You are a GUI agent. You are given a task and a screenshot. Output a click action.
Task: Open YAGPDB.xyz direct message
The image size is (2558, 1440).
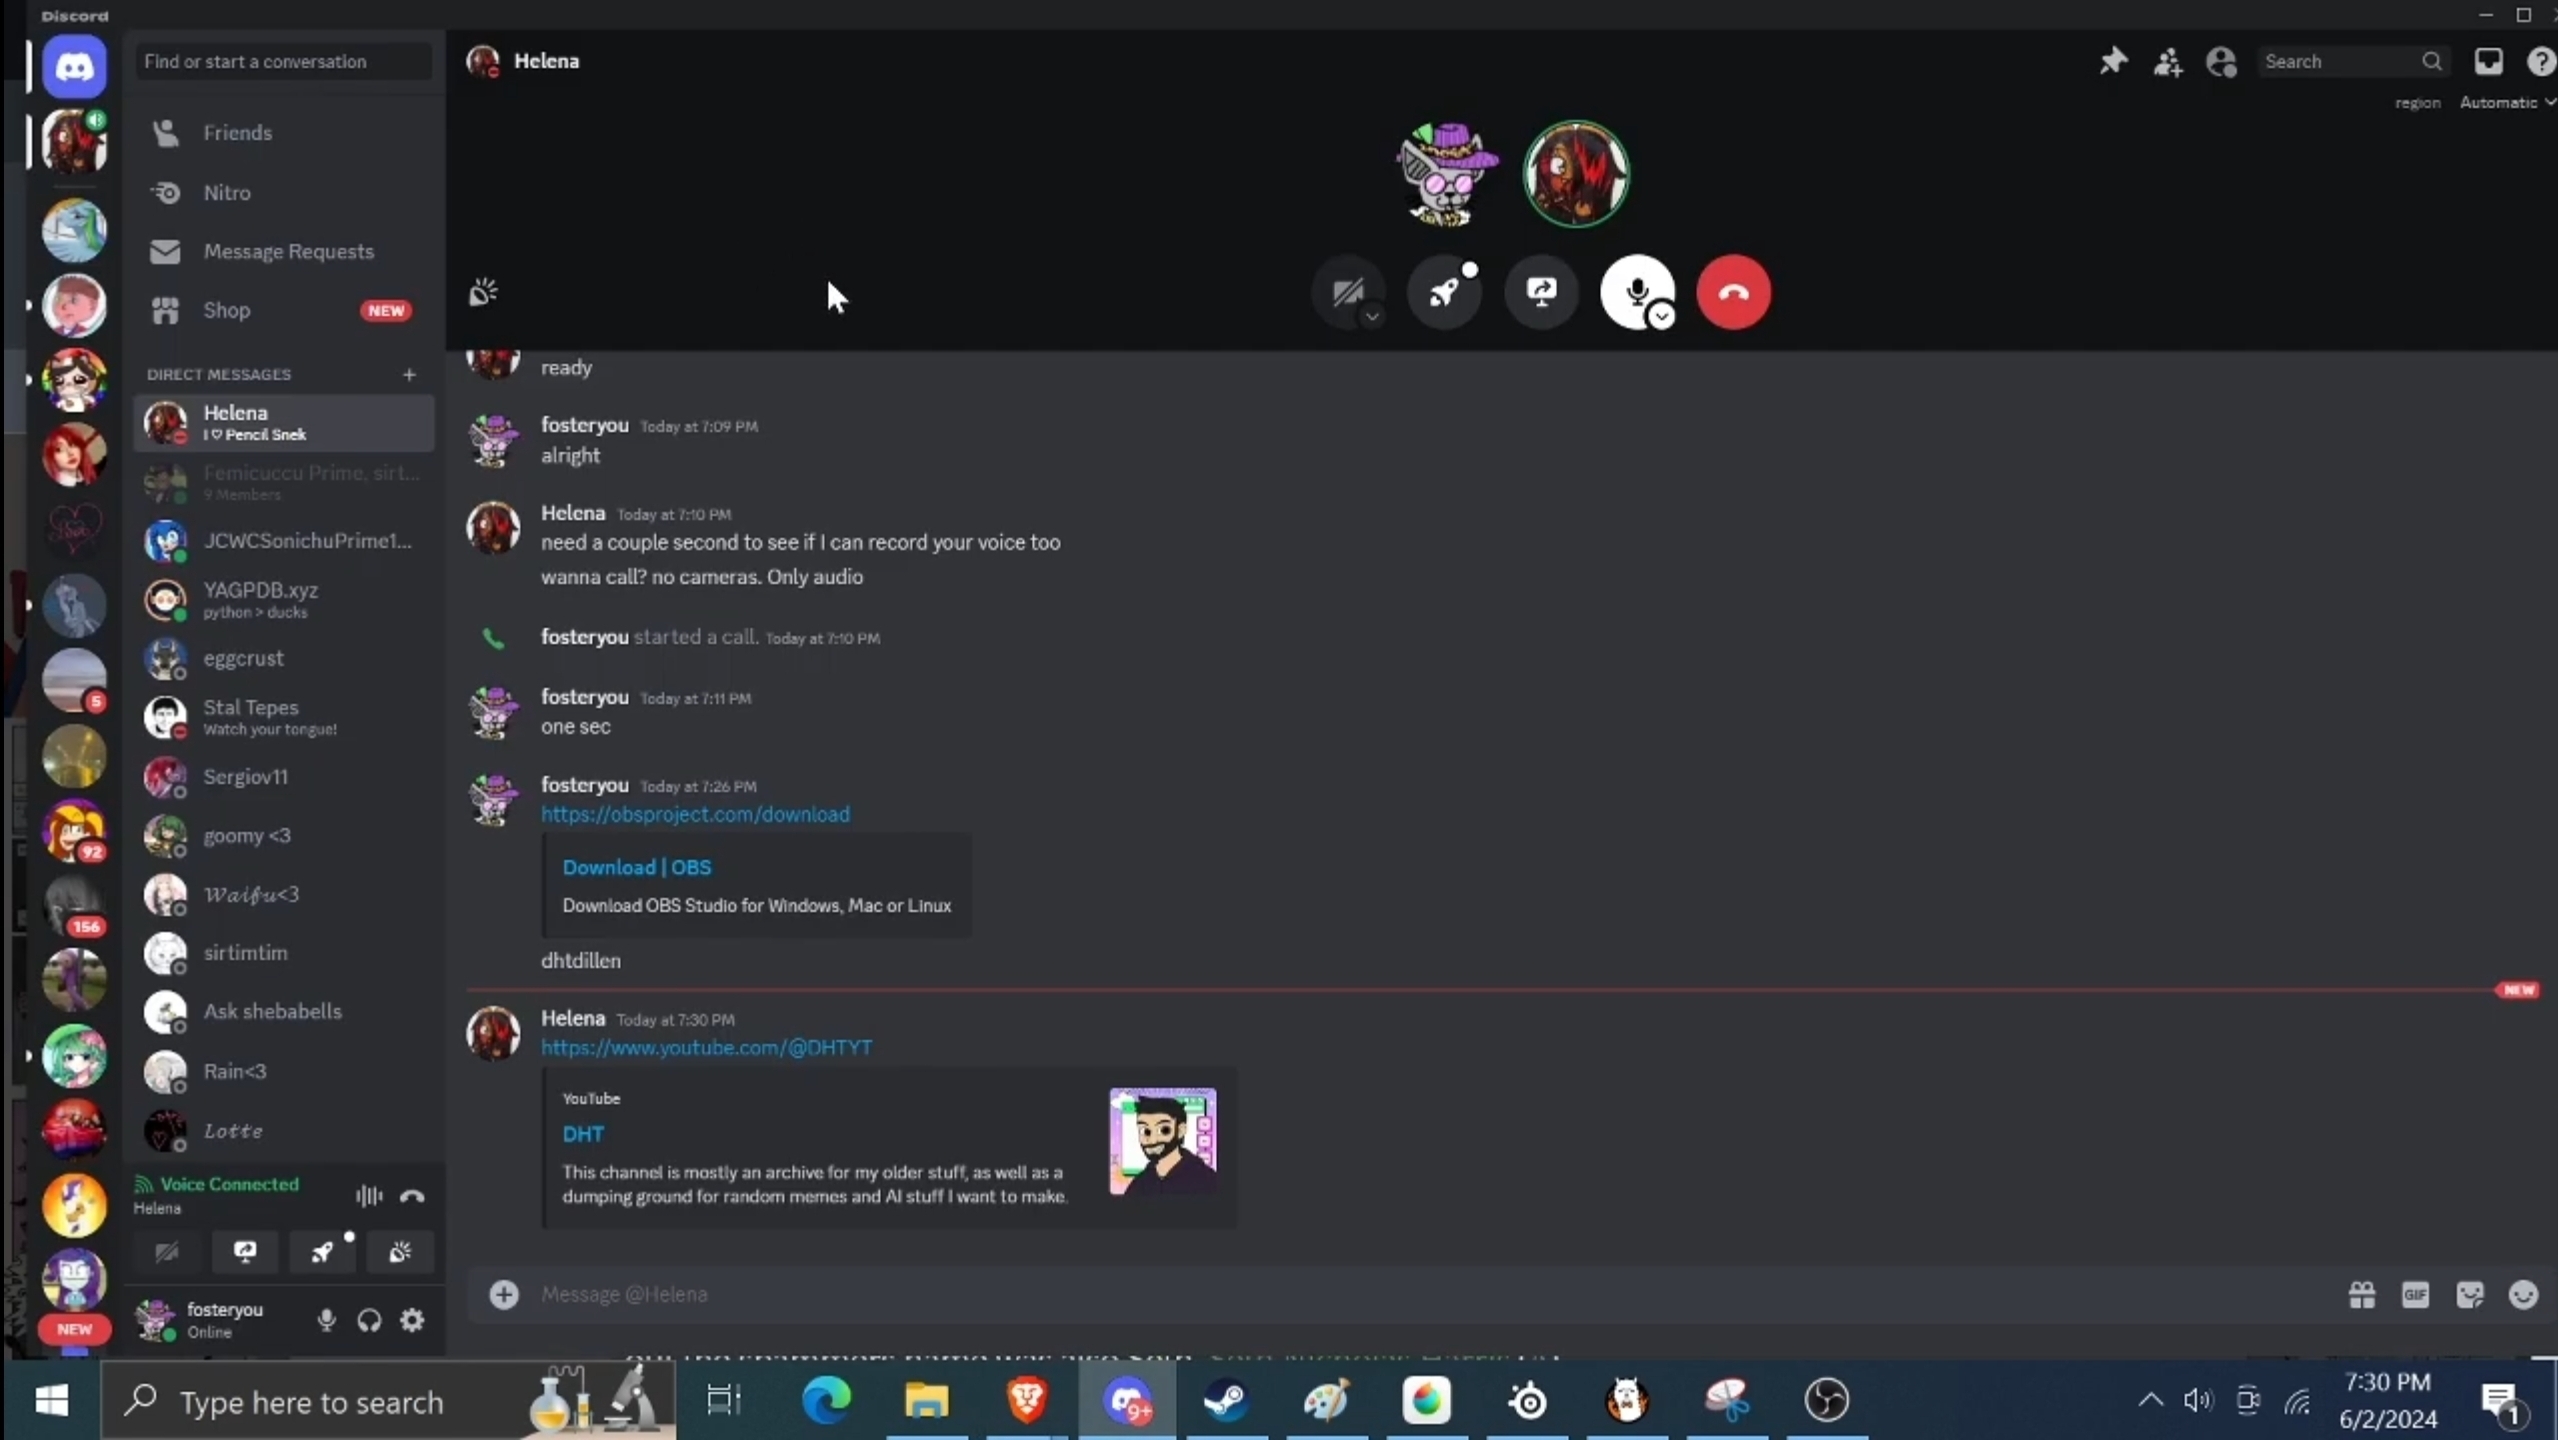point(284,599)
